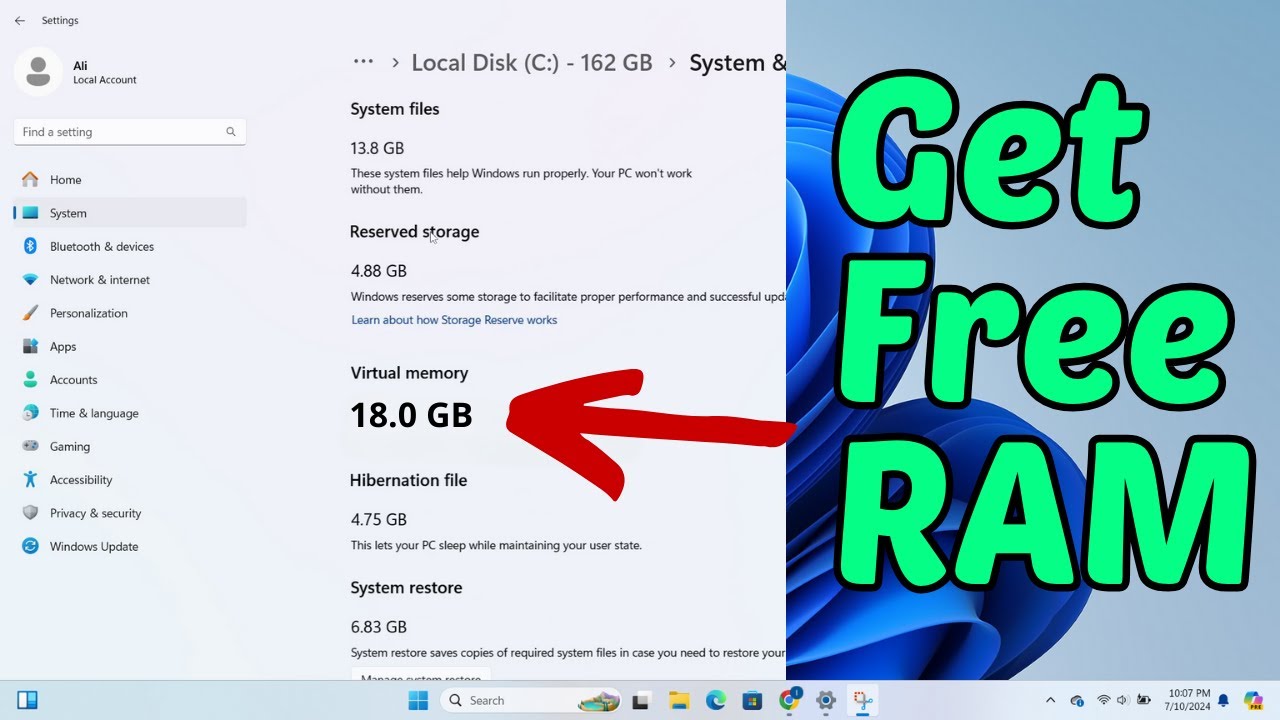Viewport: 1280px width, 720px height.
Task: Click the taskbar Search box
Action: pos(531,700)
